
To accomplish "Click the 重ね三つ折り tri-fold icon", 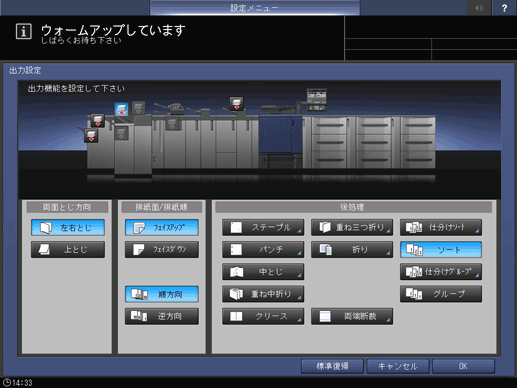I will (x=325, y=228).
